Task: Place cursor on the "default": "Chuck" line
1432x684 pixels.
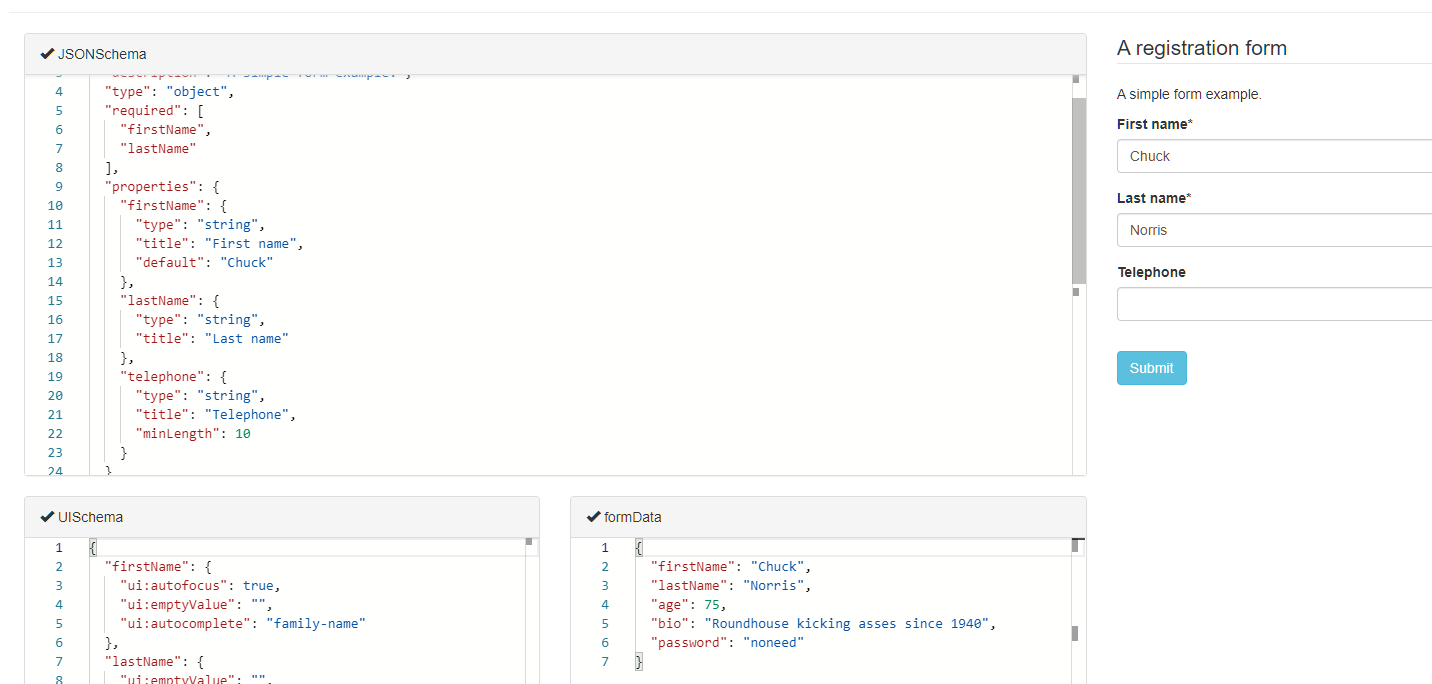Action: [x=204, y=262]
